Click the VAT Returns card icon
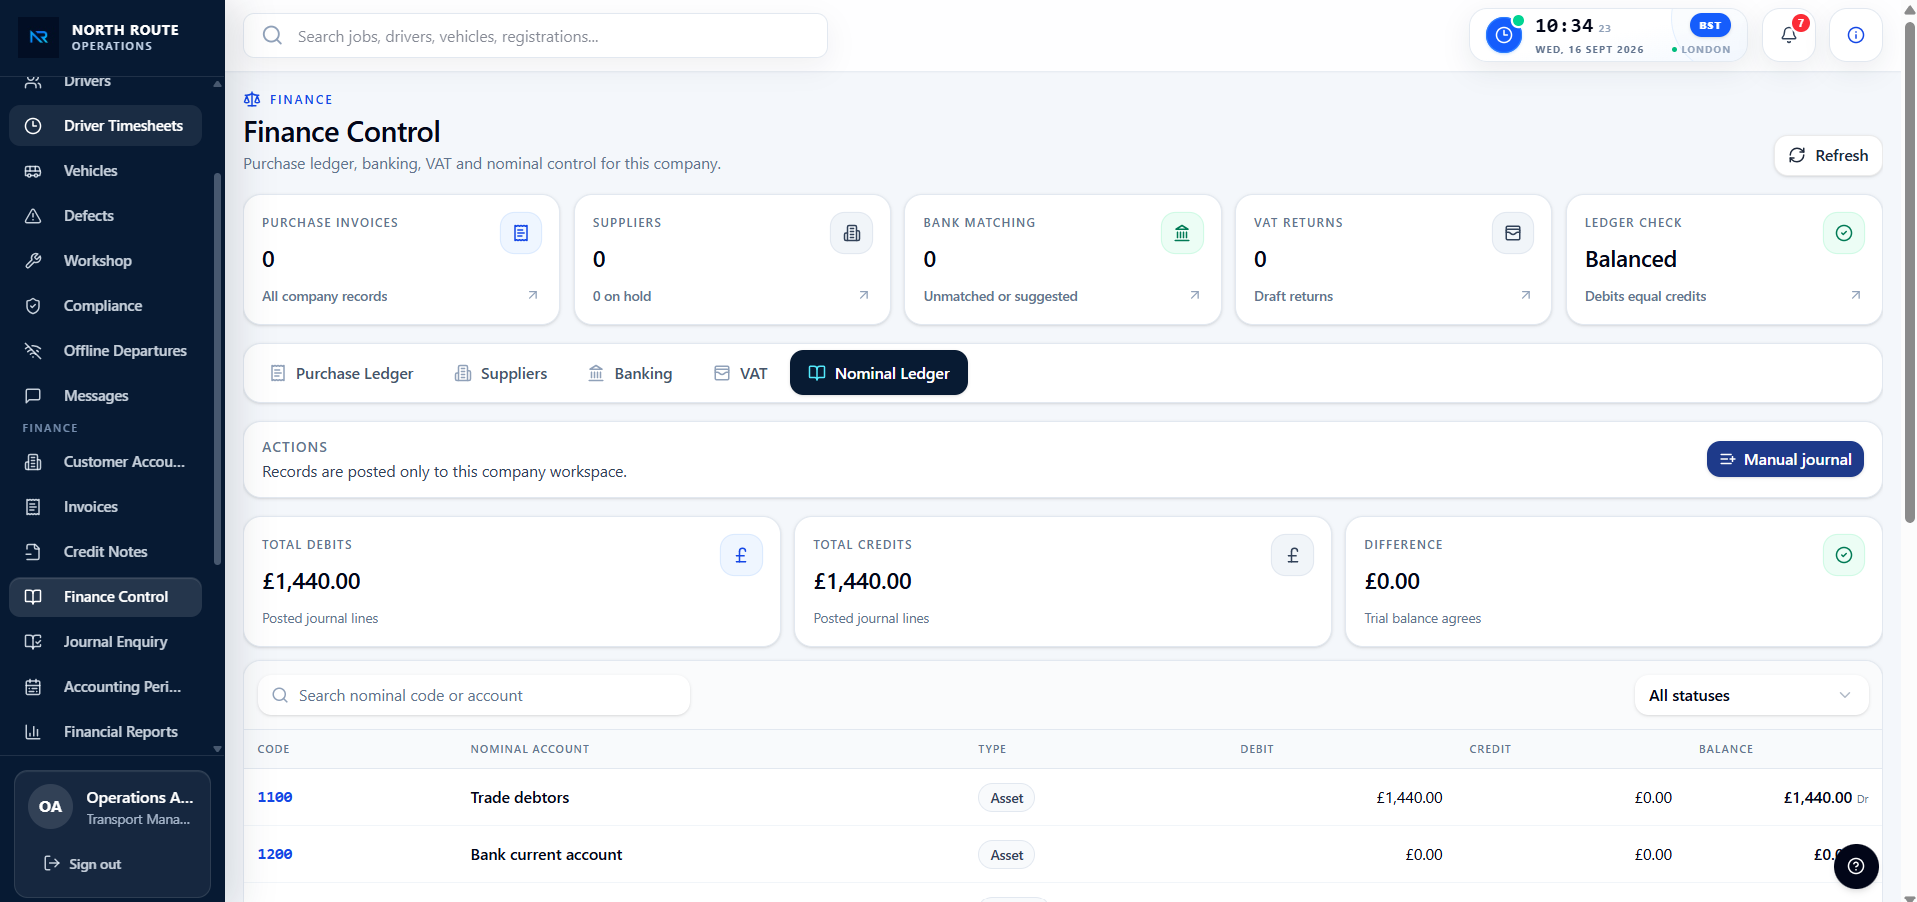Image resolution: width=1917 pixels, height=902 pixels. 1513,233
